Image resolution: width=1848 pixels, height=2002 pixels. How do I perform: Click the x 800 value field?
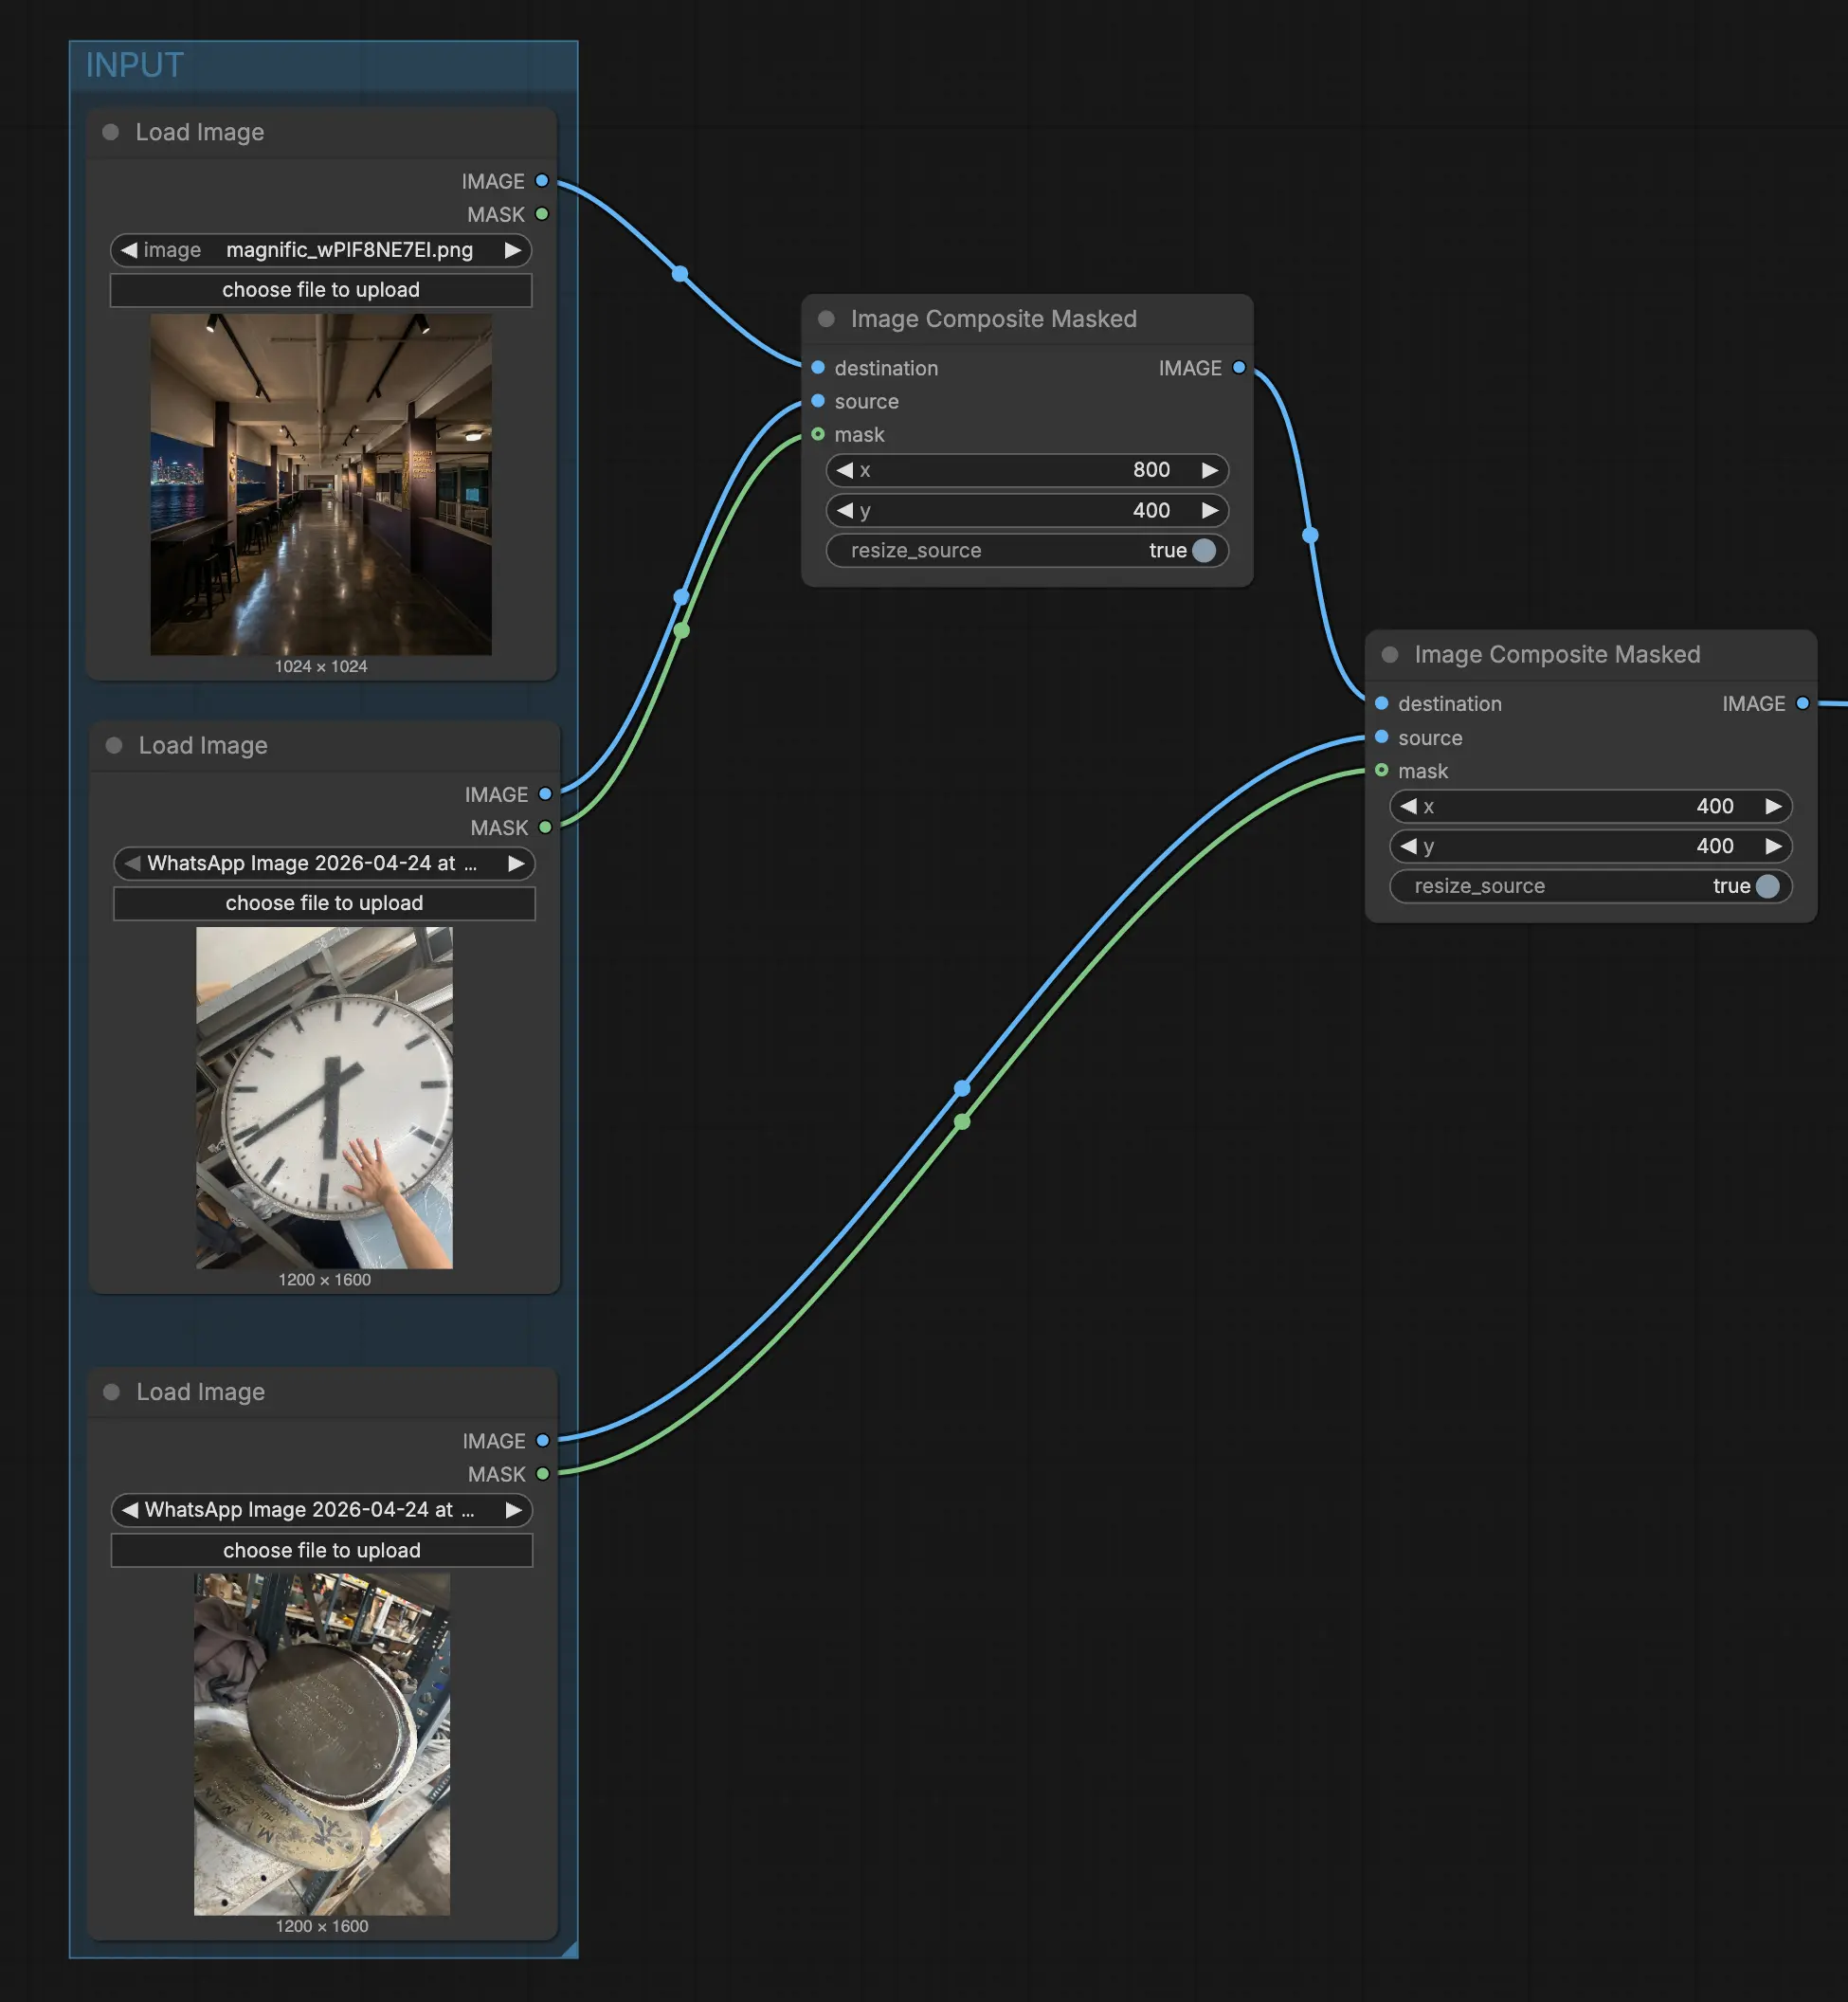[1027, 470]
